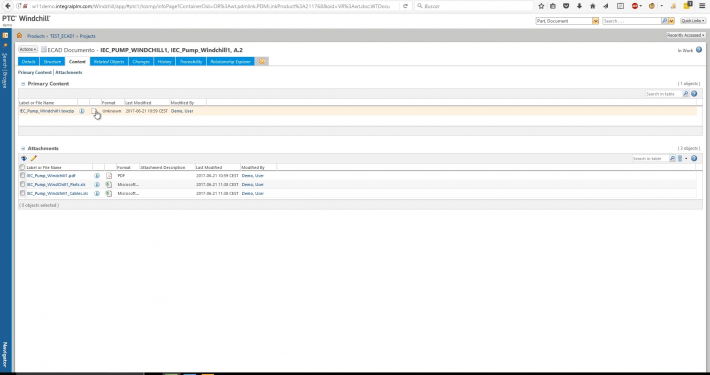710x375 pixels.
Task: Expand the Navigator panel on left sidebar
Action: [5, 354]
